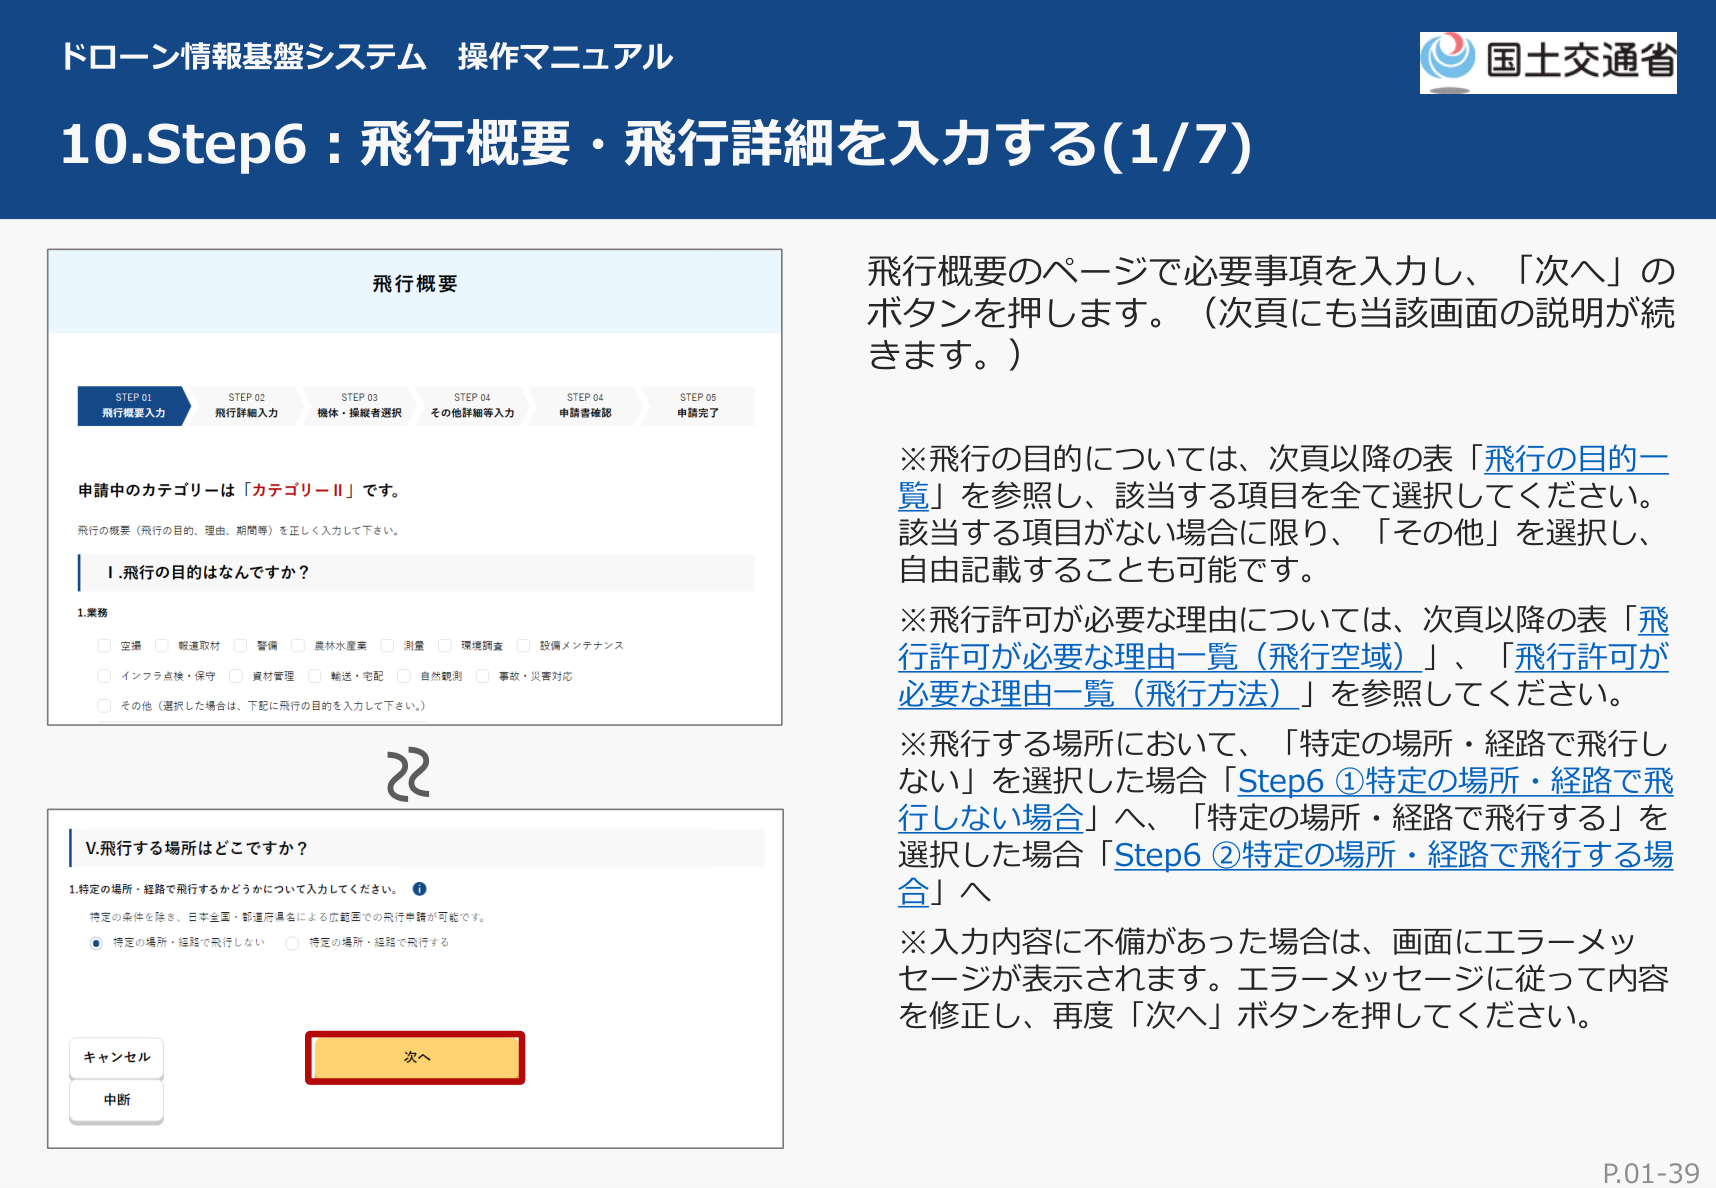
Task: Switch to その他詳細等入力 step tab
Action: pos(472,406)
